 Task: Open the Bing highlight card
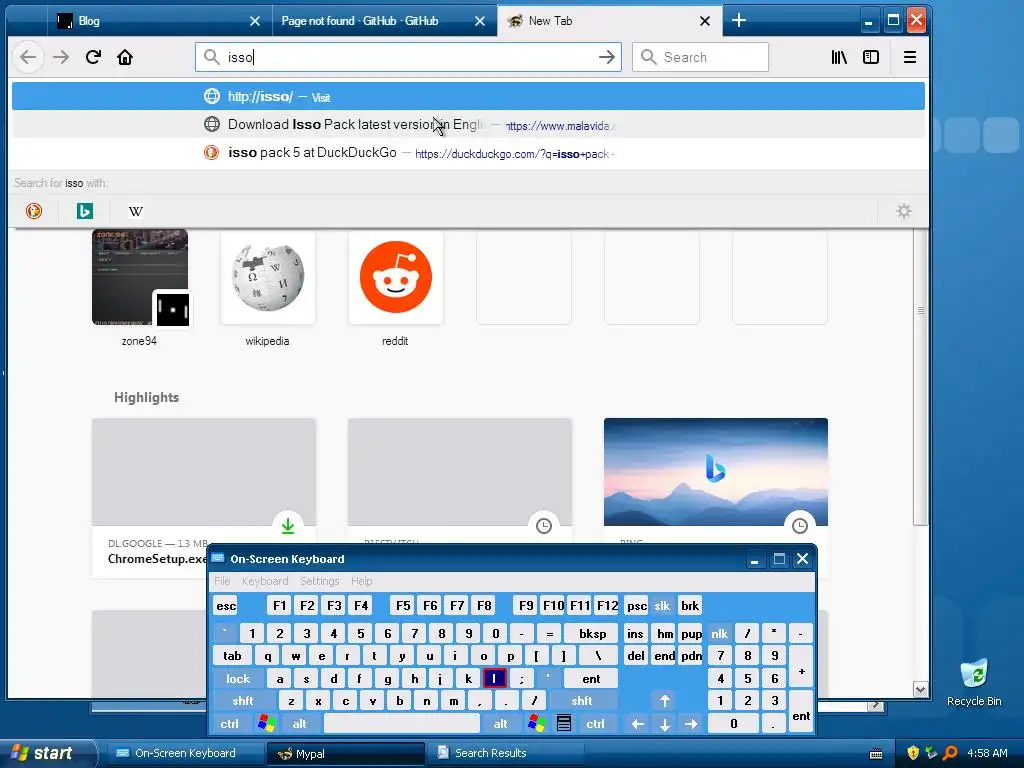coord(716,480)
